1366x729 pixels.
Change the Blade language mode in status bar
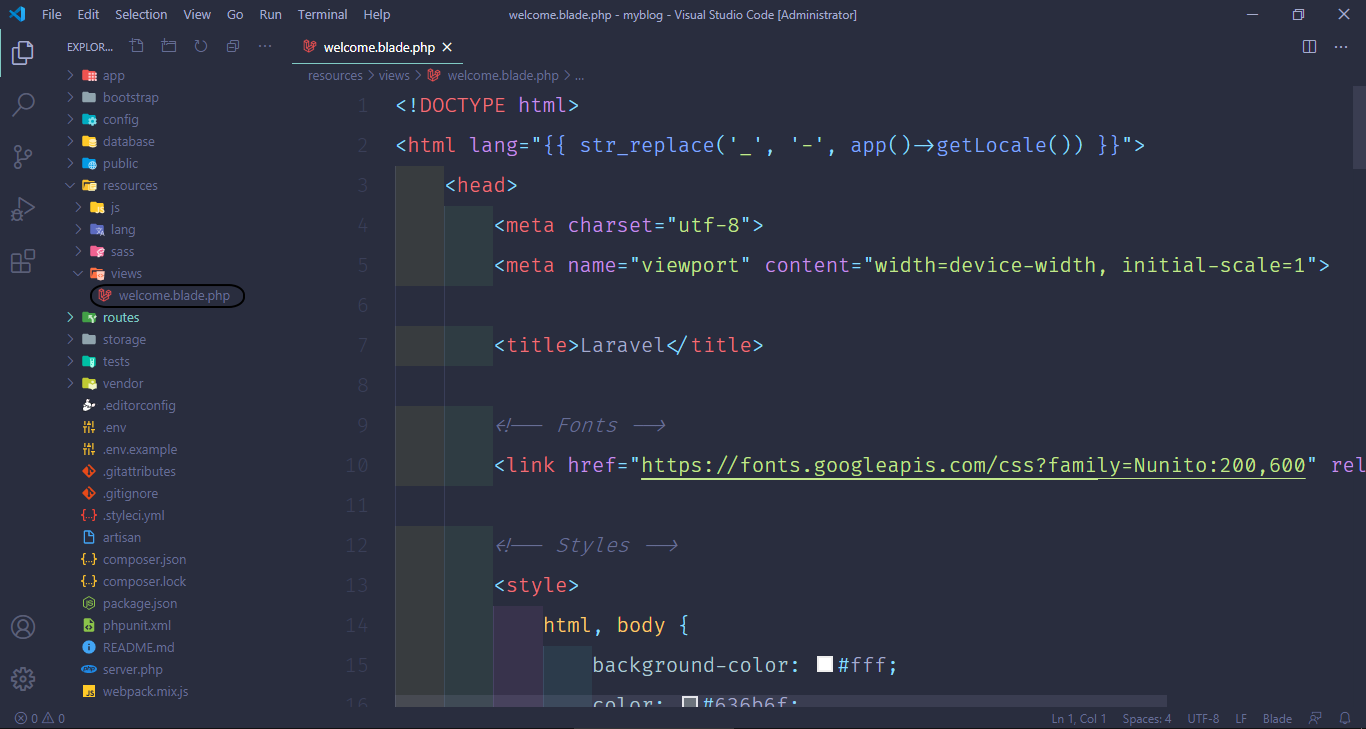tap(1277, 718)
